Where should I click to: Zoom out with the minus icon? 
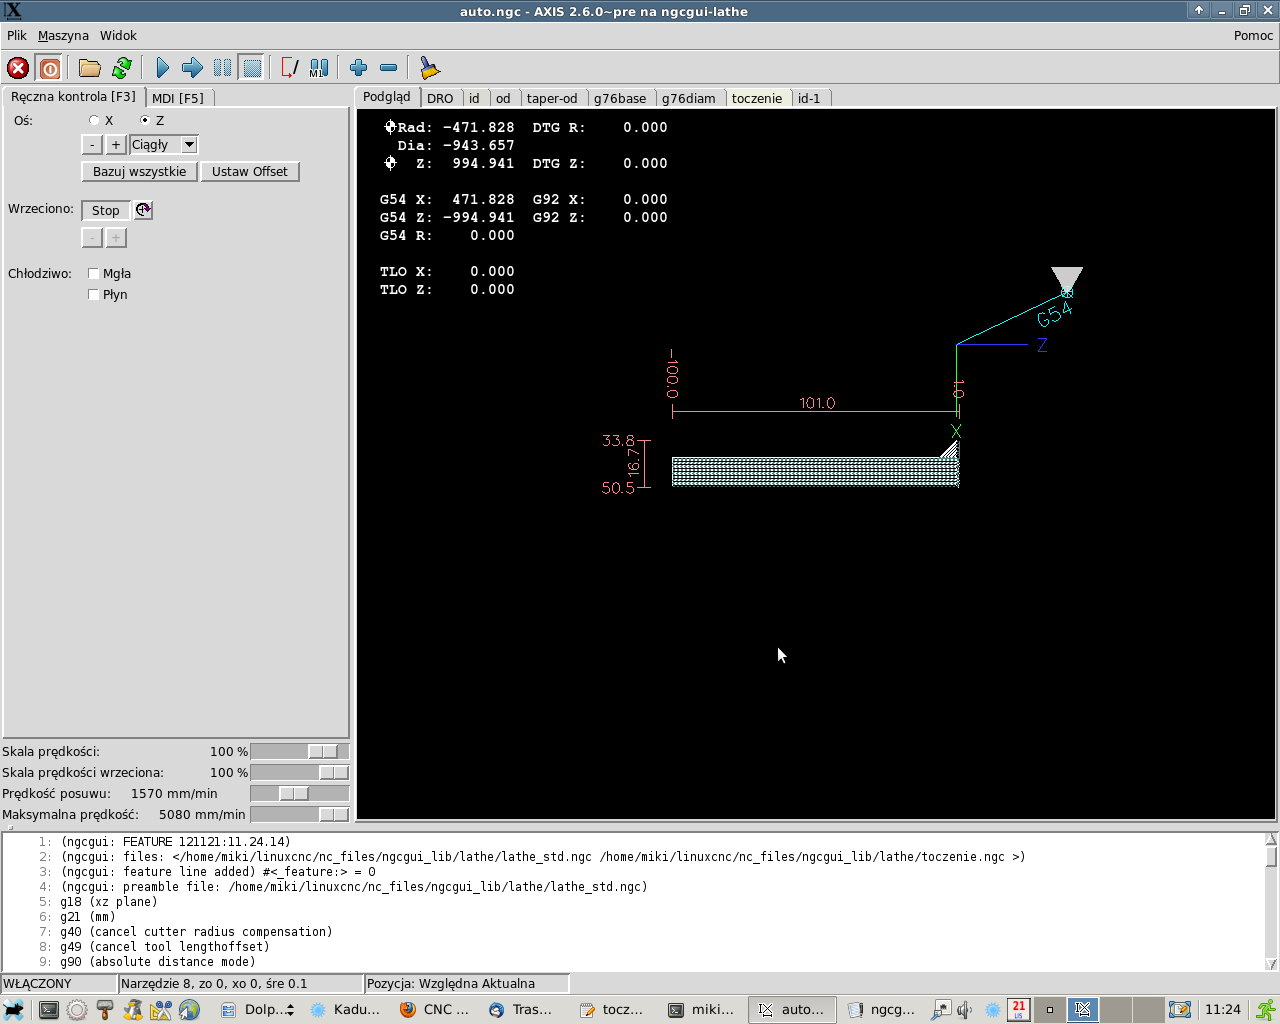(x=389, y=68)
